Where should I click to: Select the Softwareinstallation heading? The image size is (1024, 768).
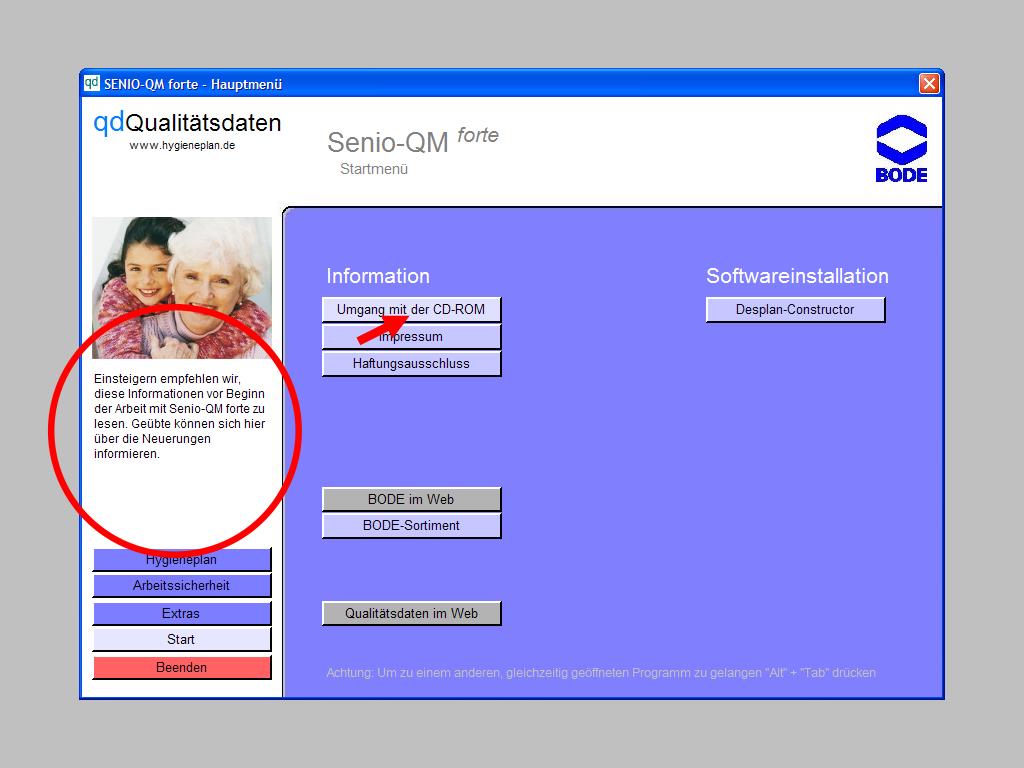coord(797,276)
